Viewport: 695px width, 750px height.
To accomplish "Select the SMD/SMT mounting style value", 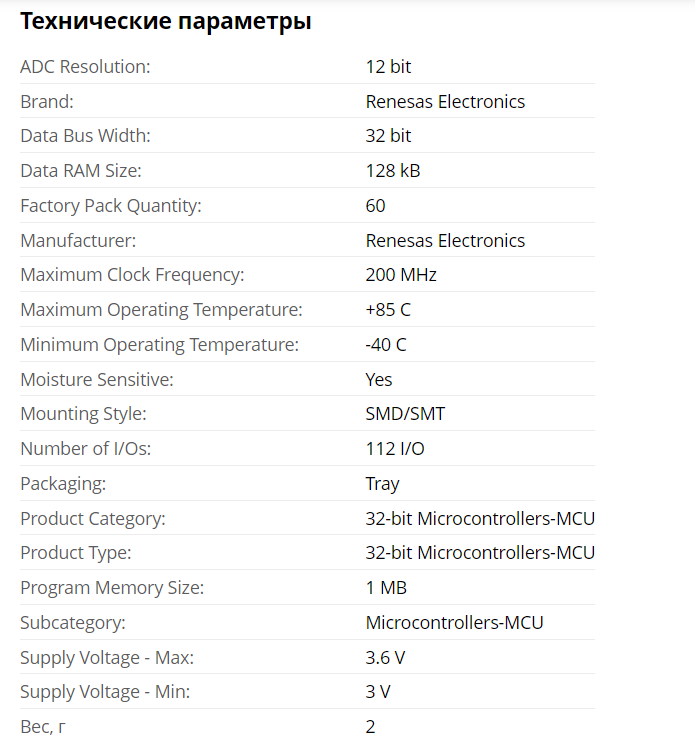I will coord(403,414).
